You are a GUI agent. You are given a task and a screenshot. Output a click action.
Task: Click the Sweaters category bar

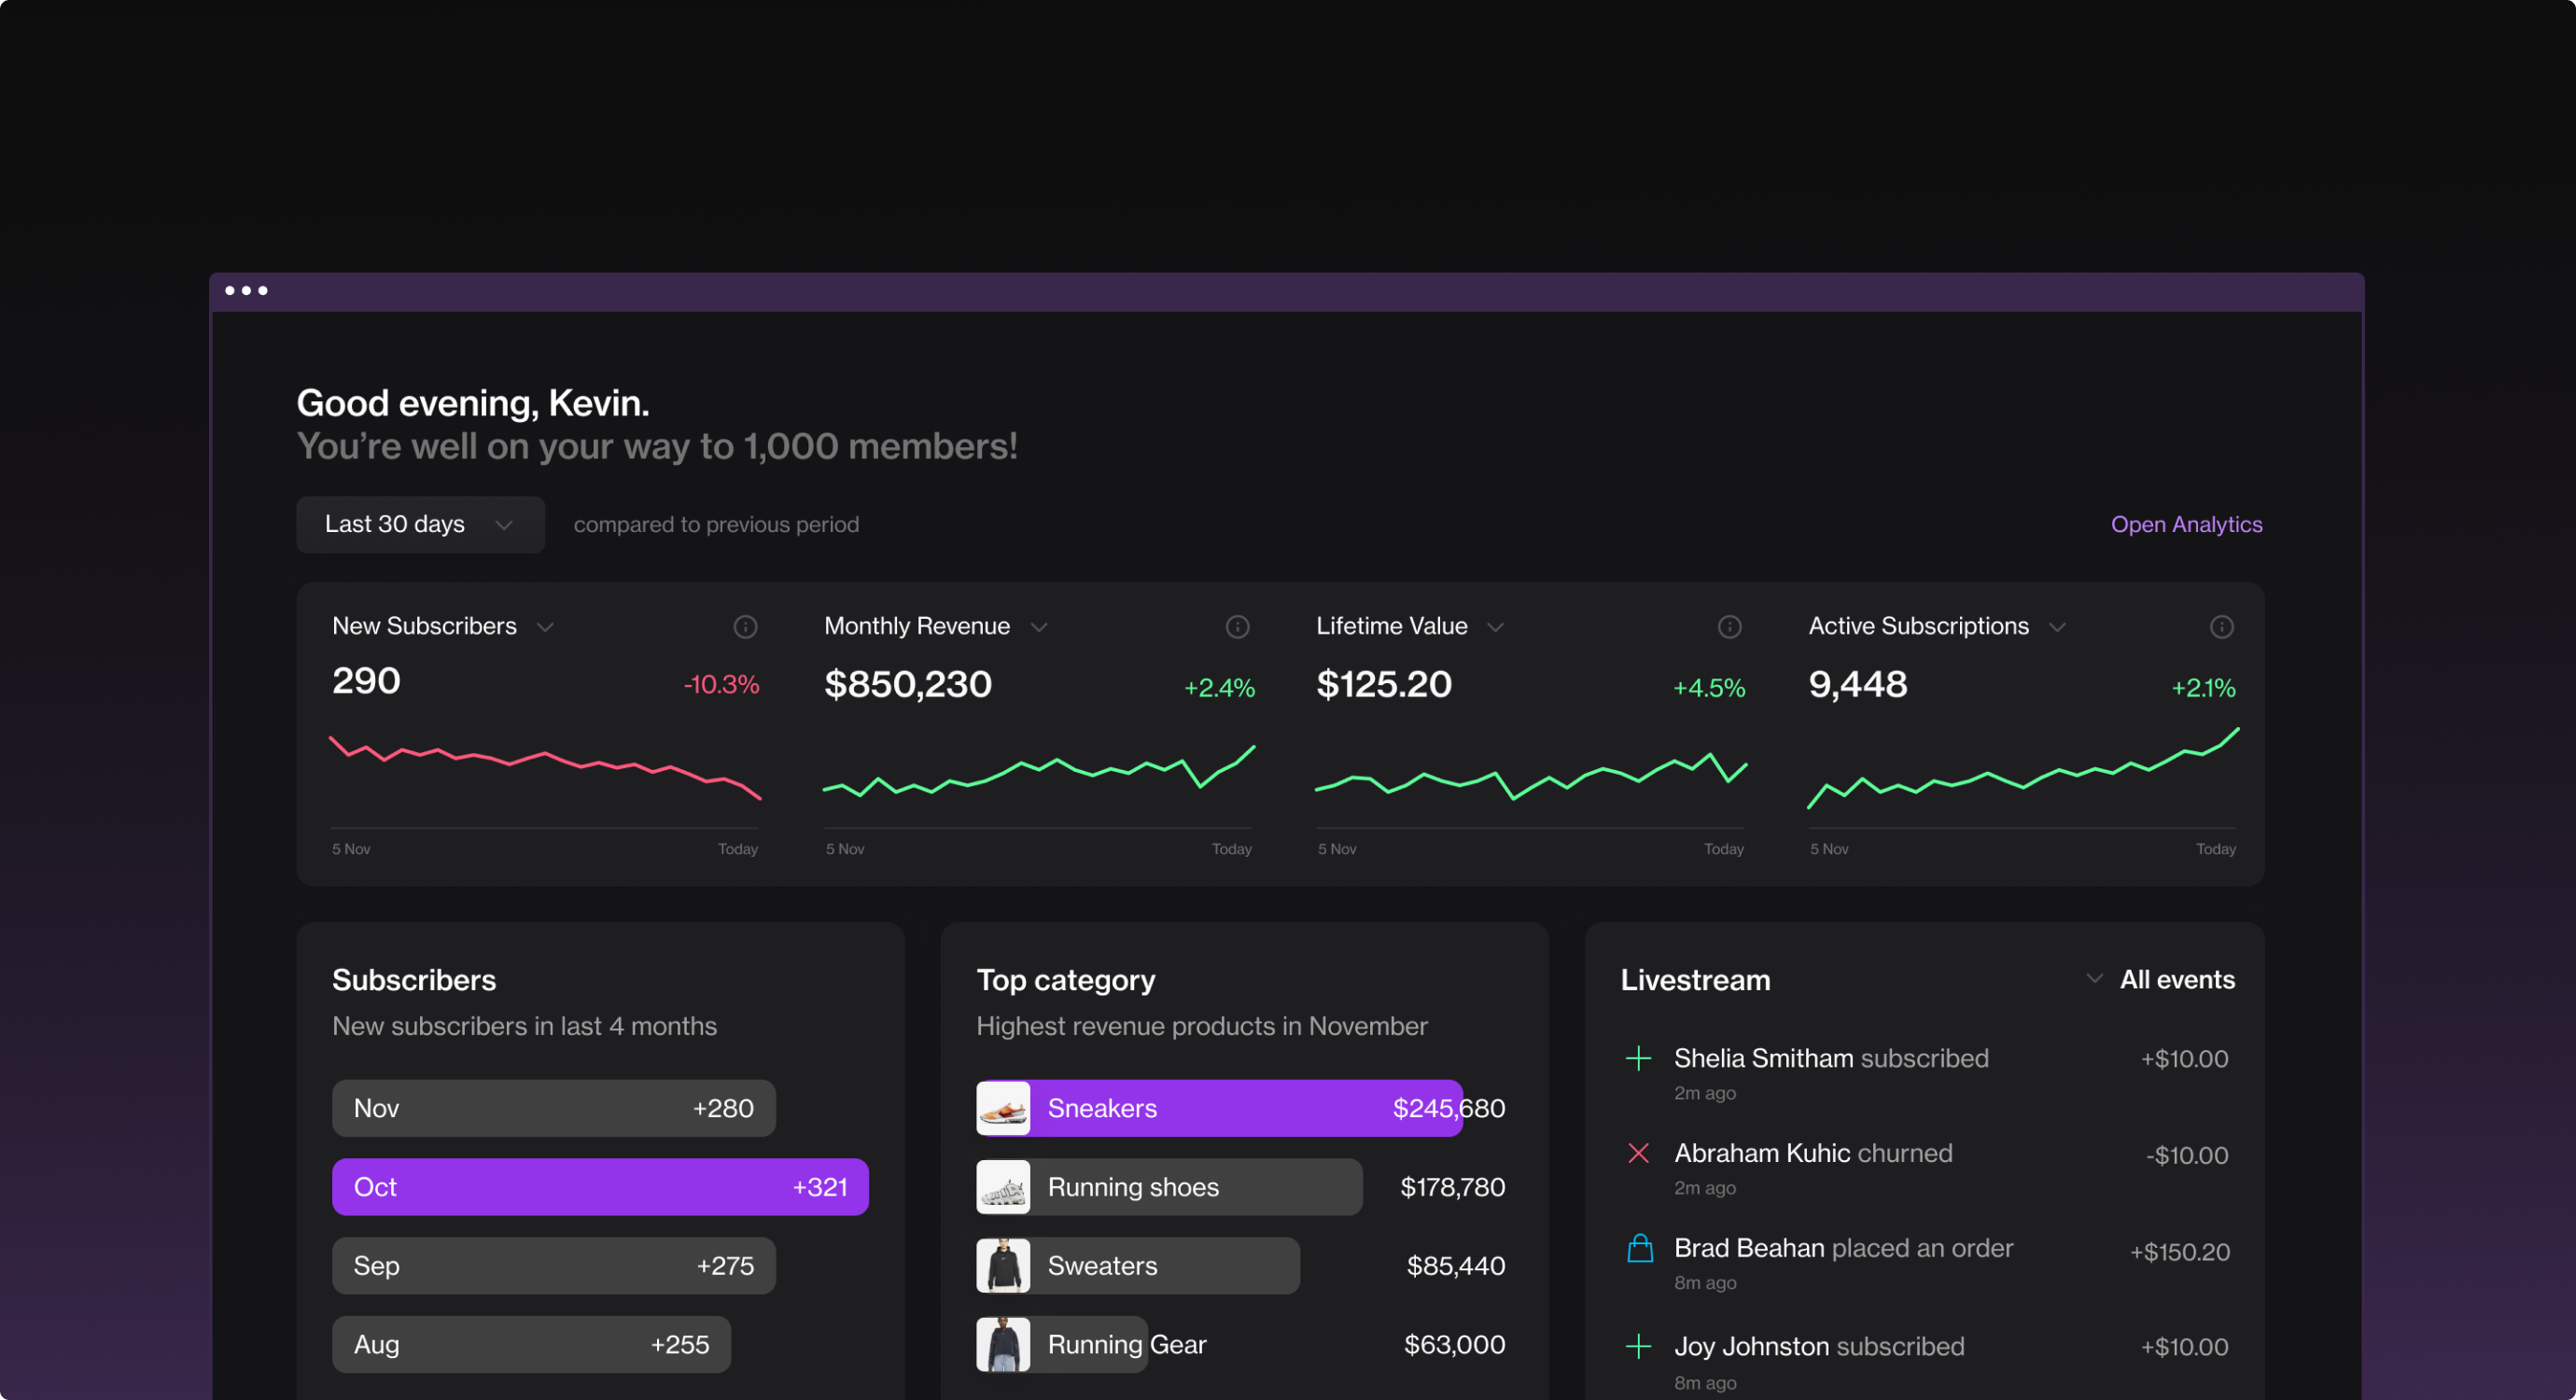pos(1138,1266)
